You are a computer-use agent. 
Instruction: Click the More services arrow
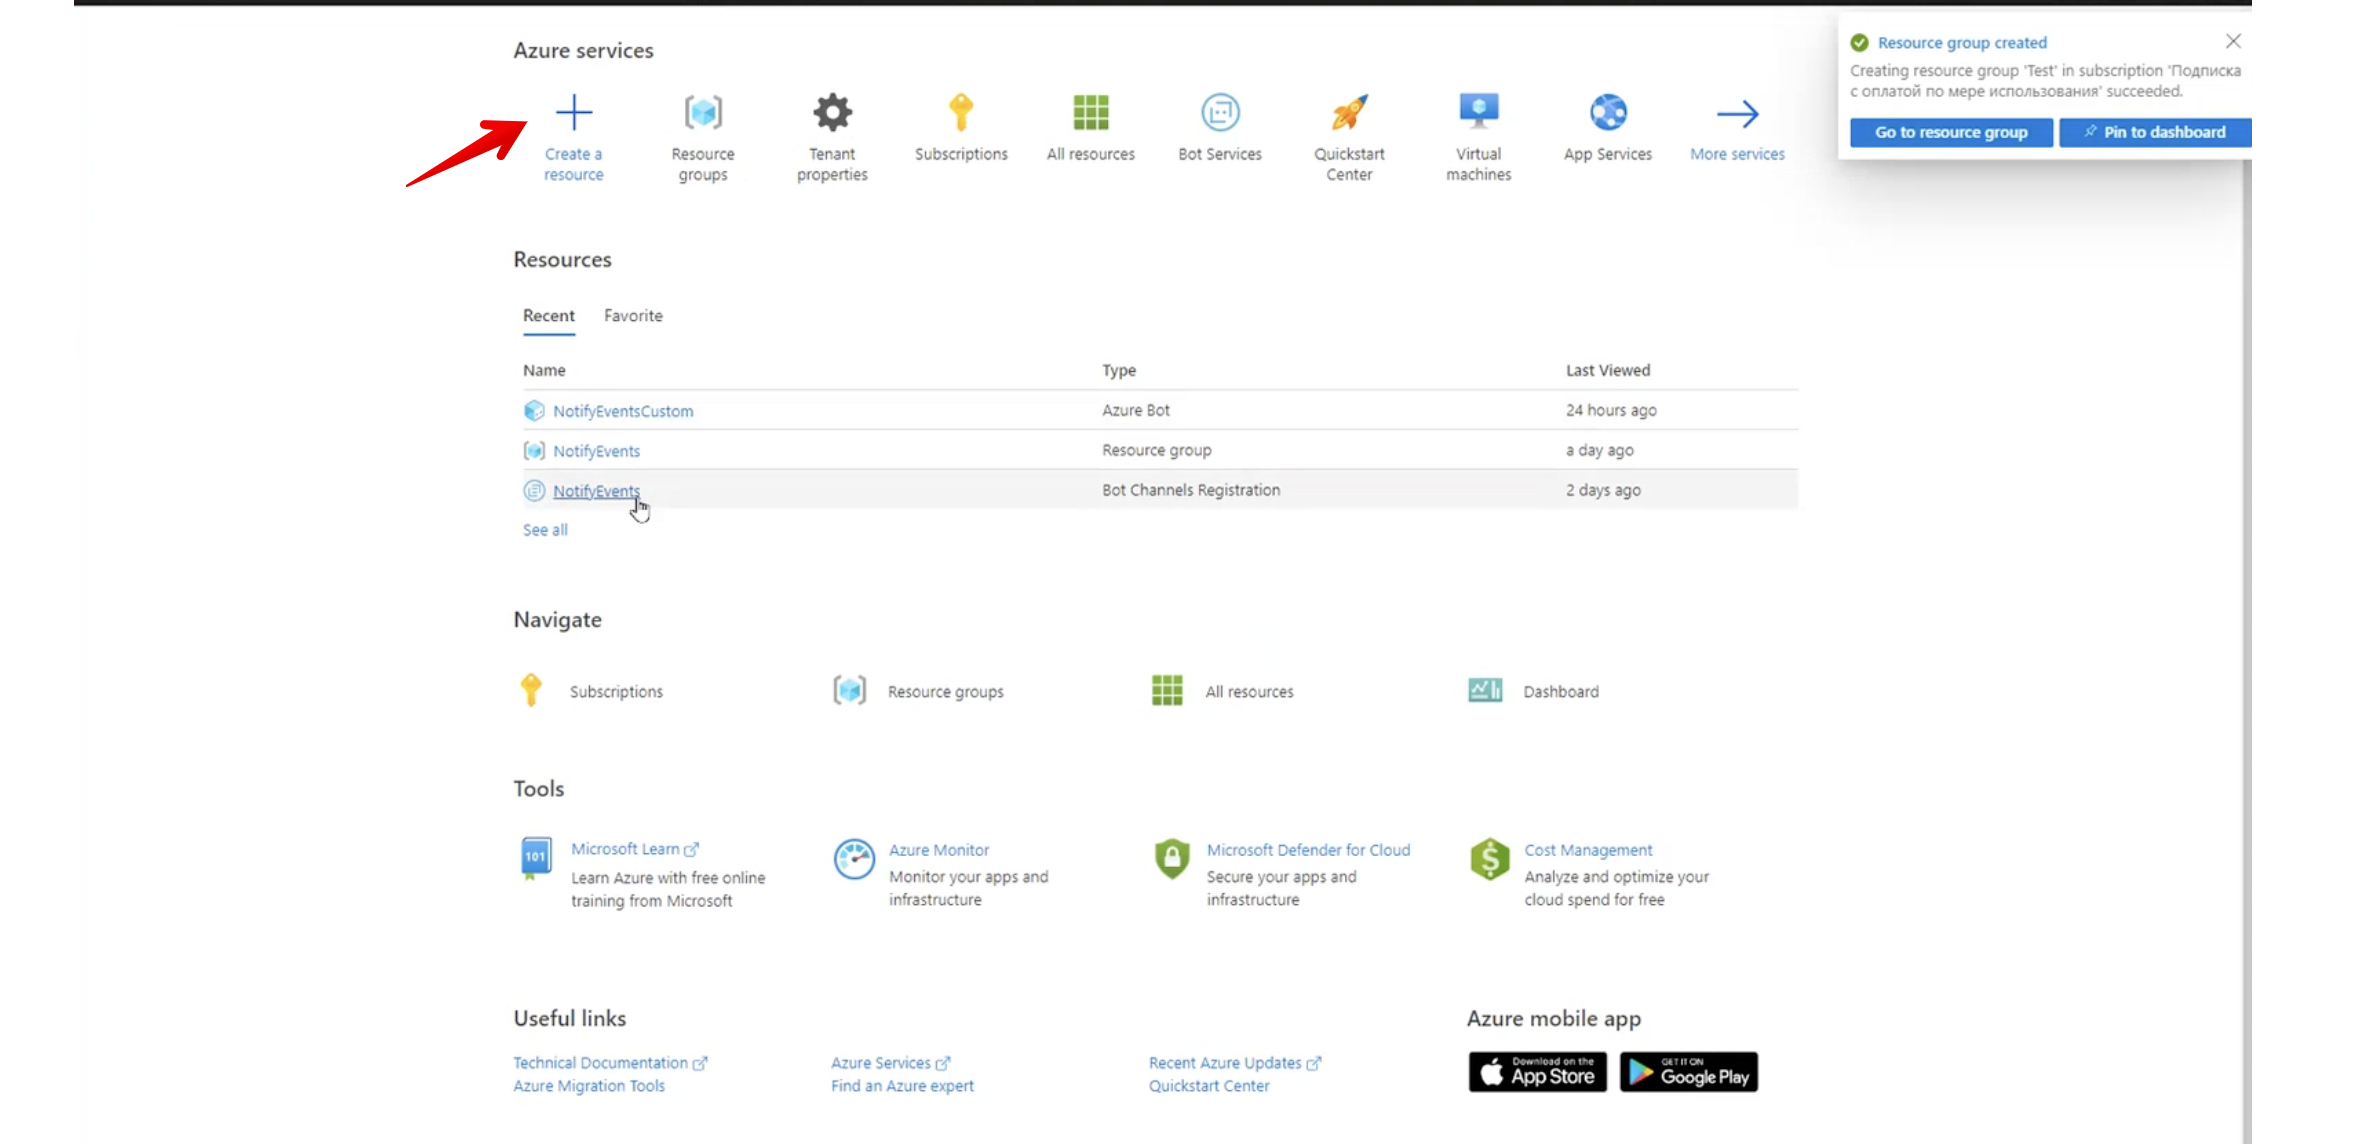pos(1737,114)
